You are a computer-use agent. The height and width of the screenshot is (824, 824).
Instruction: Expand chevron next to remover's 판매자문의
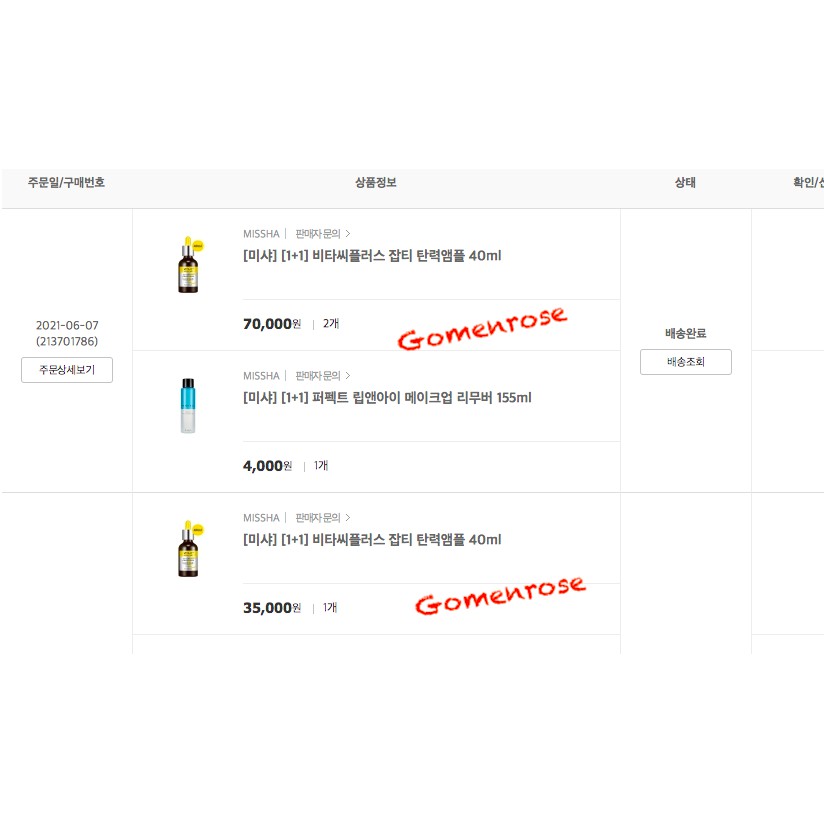[x=348, y=376]
